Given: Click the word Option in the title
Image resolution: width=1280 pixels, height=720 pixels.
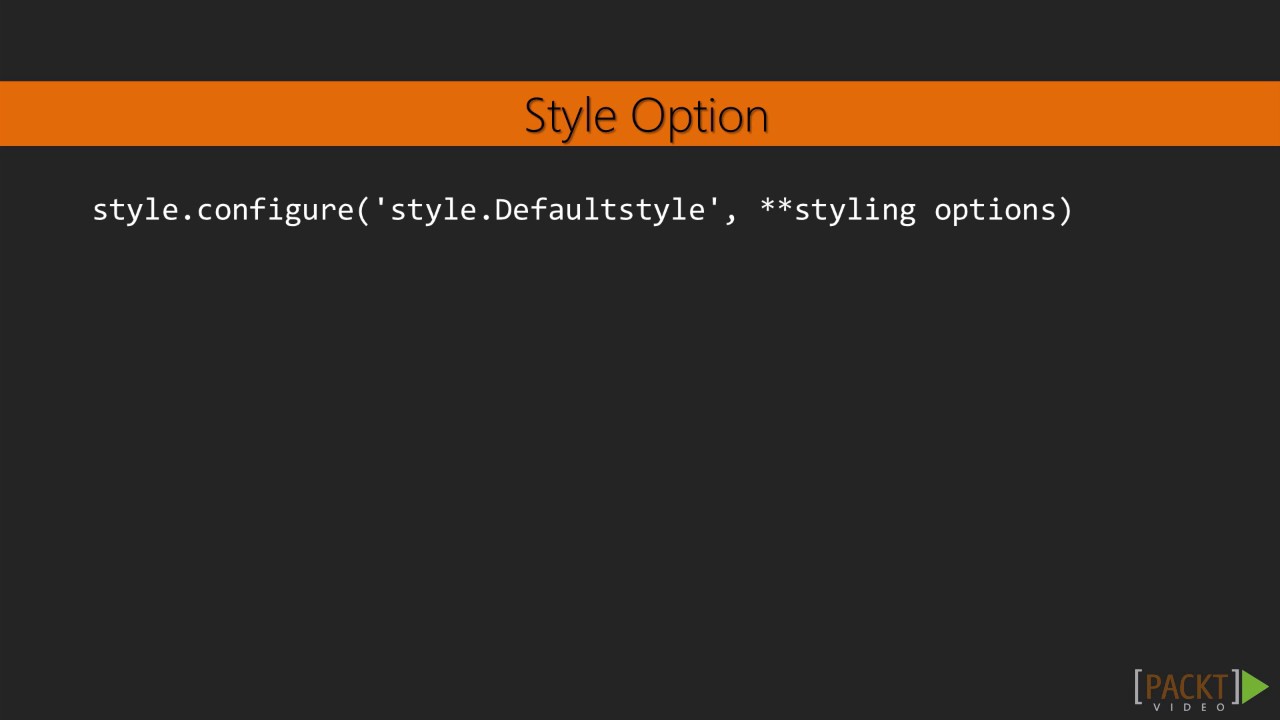Looking at the screenshot, I should click(x=700, y=116).
